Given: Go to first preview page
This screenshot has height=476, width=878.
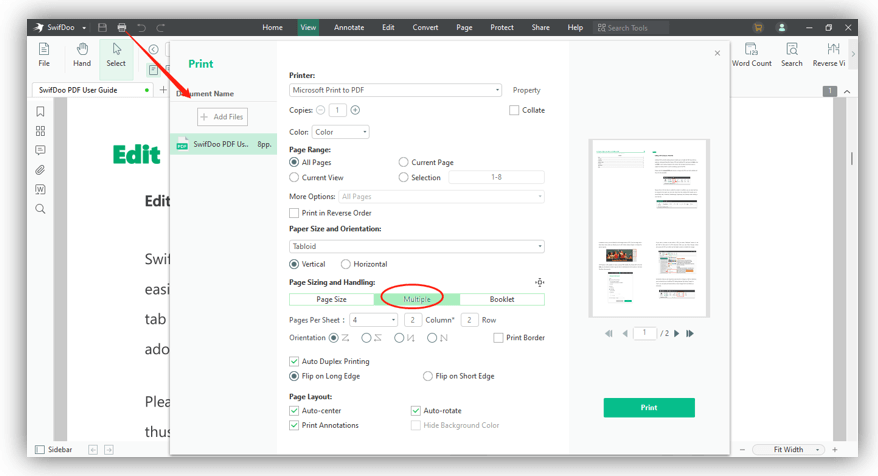Looking at the screenshot, I should pos(609,333).
